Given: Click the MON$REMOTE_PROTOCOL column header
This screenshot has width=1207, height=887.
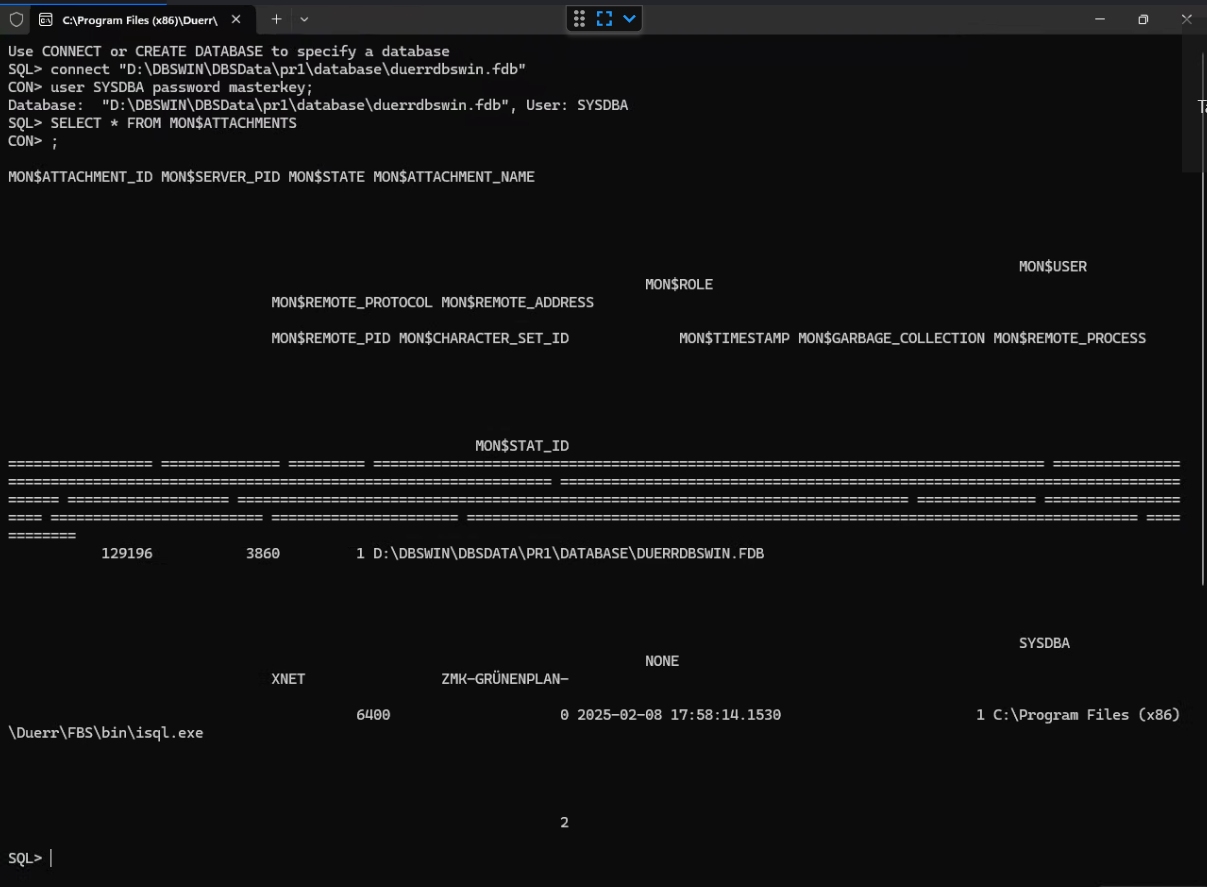Looking at the screenshot, I should [352, 303].
